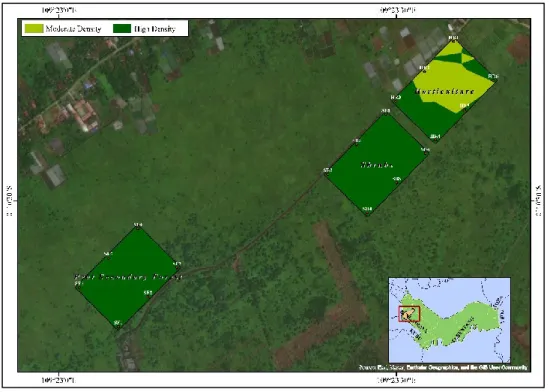
Task: Click the dark green Shrubs polygon
Action: click(x=376, y=164)
